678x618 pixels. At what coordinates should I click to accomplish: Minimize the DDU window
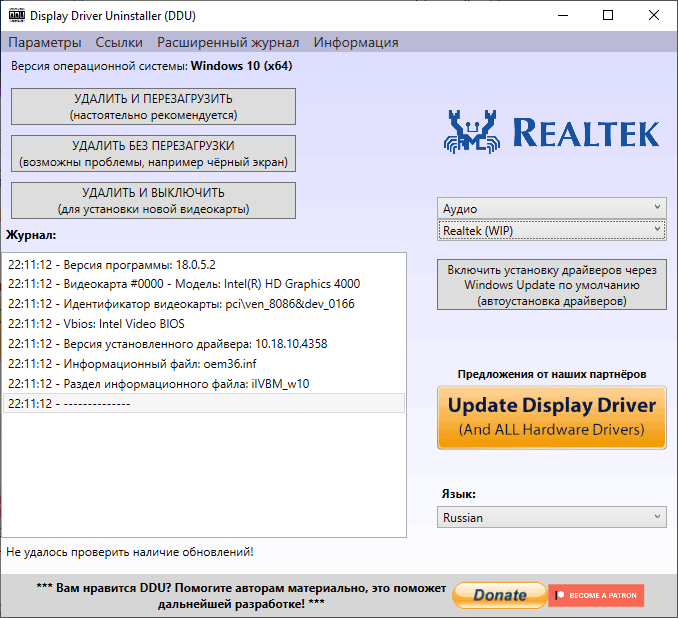coord(563,16)
